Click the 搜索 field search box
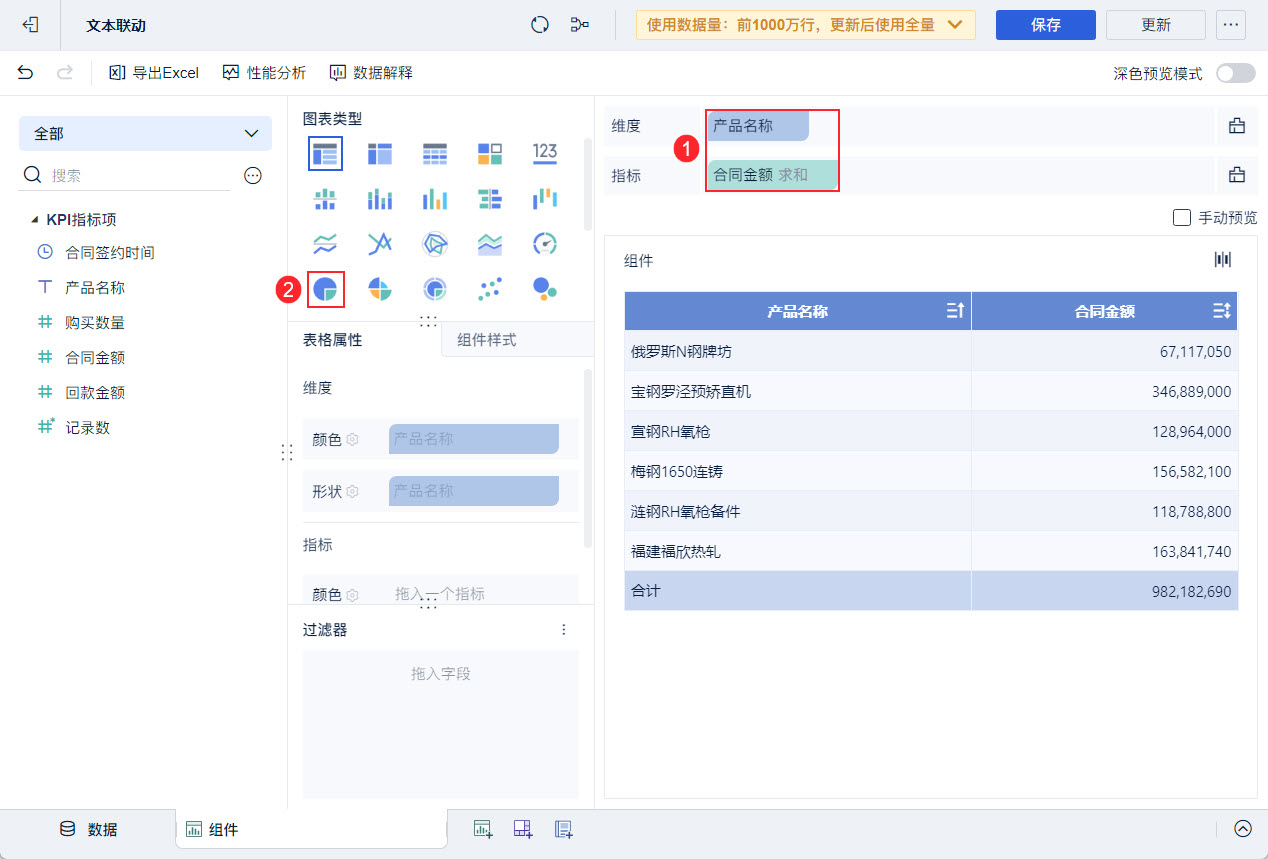This screenshot has width=1268, height=859. [x=126, y=175]
